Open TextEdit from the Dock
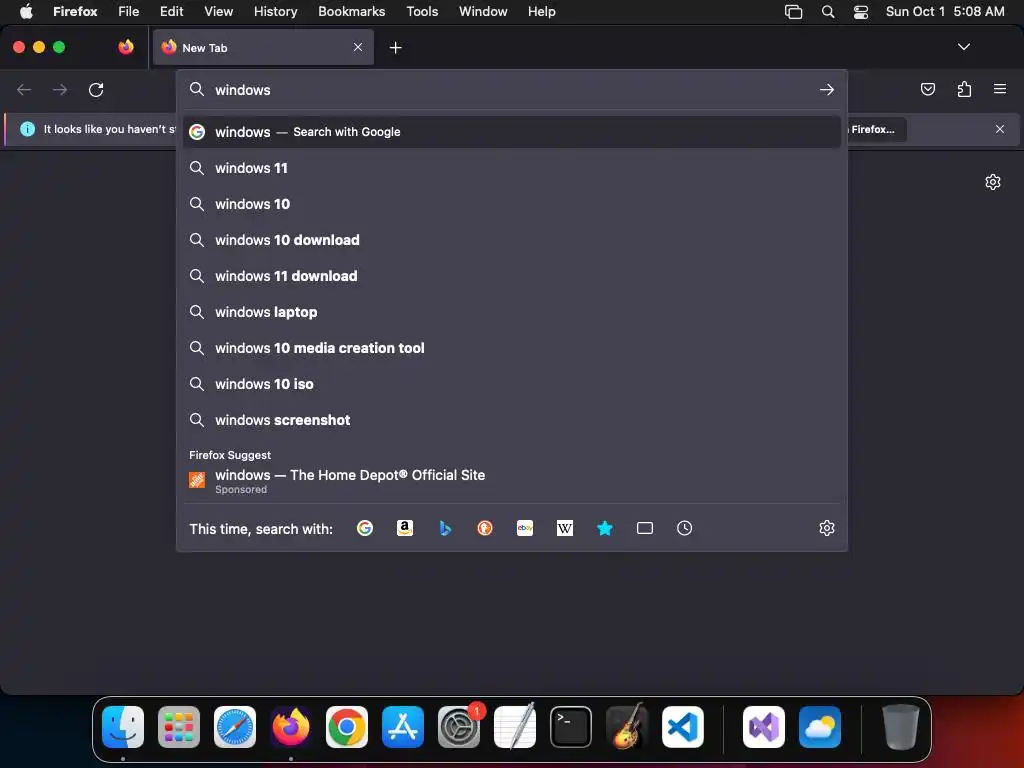This screenshot has height=768, width=1024. (x=515, y=726)
